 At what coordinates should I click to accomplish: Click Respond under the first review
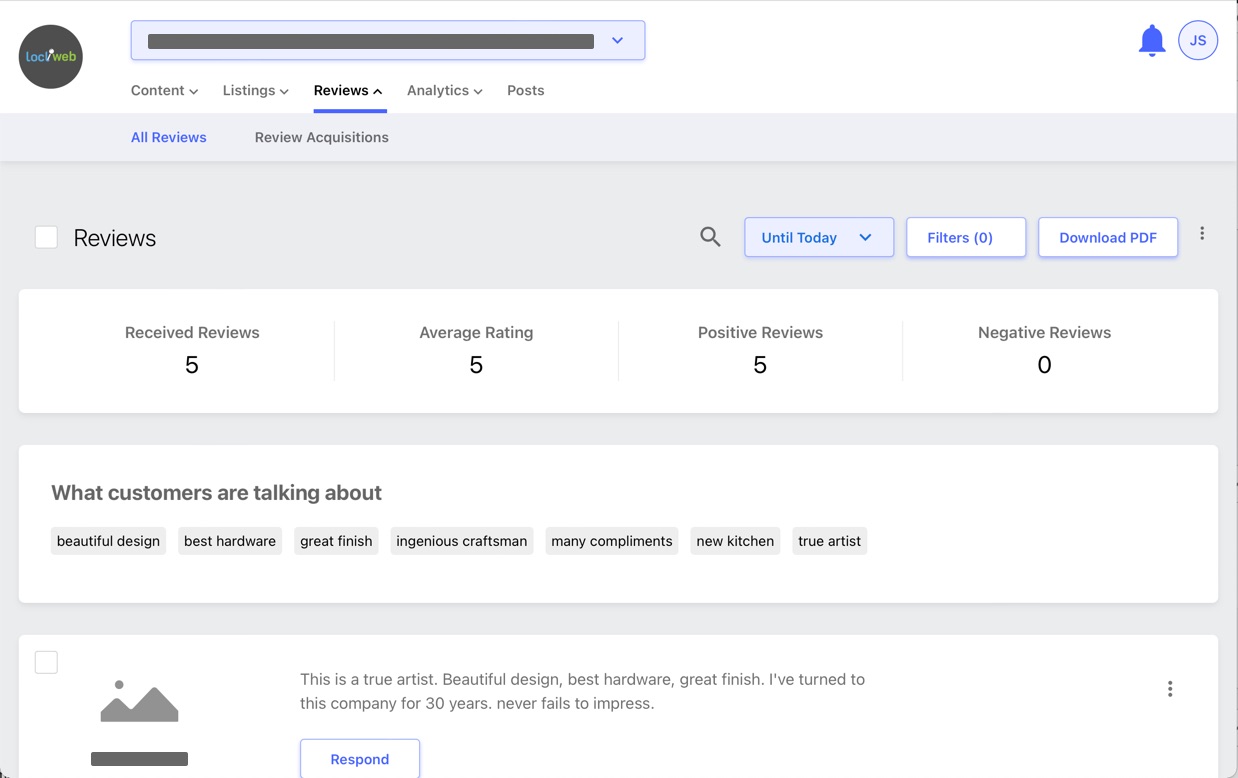tap(359, 759)
